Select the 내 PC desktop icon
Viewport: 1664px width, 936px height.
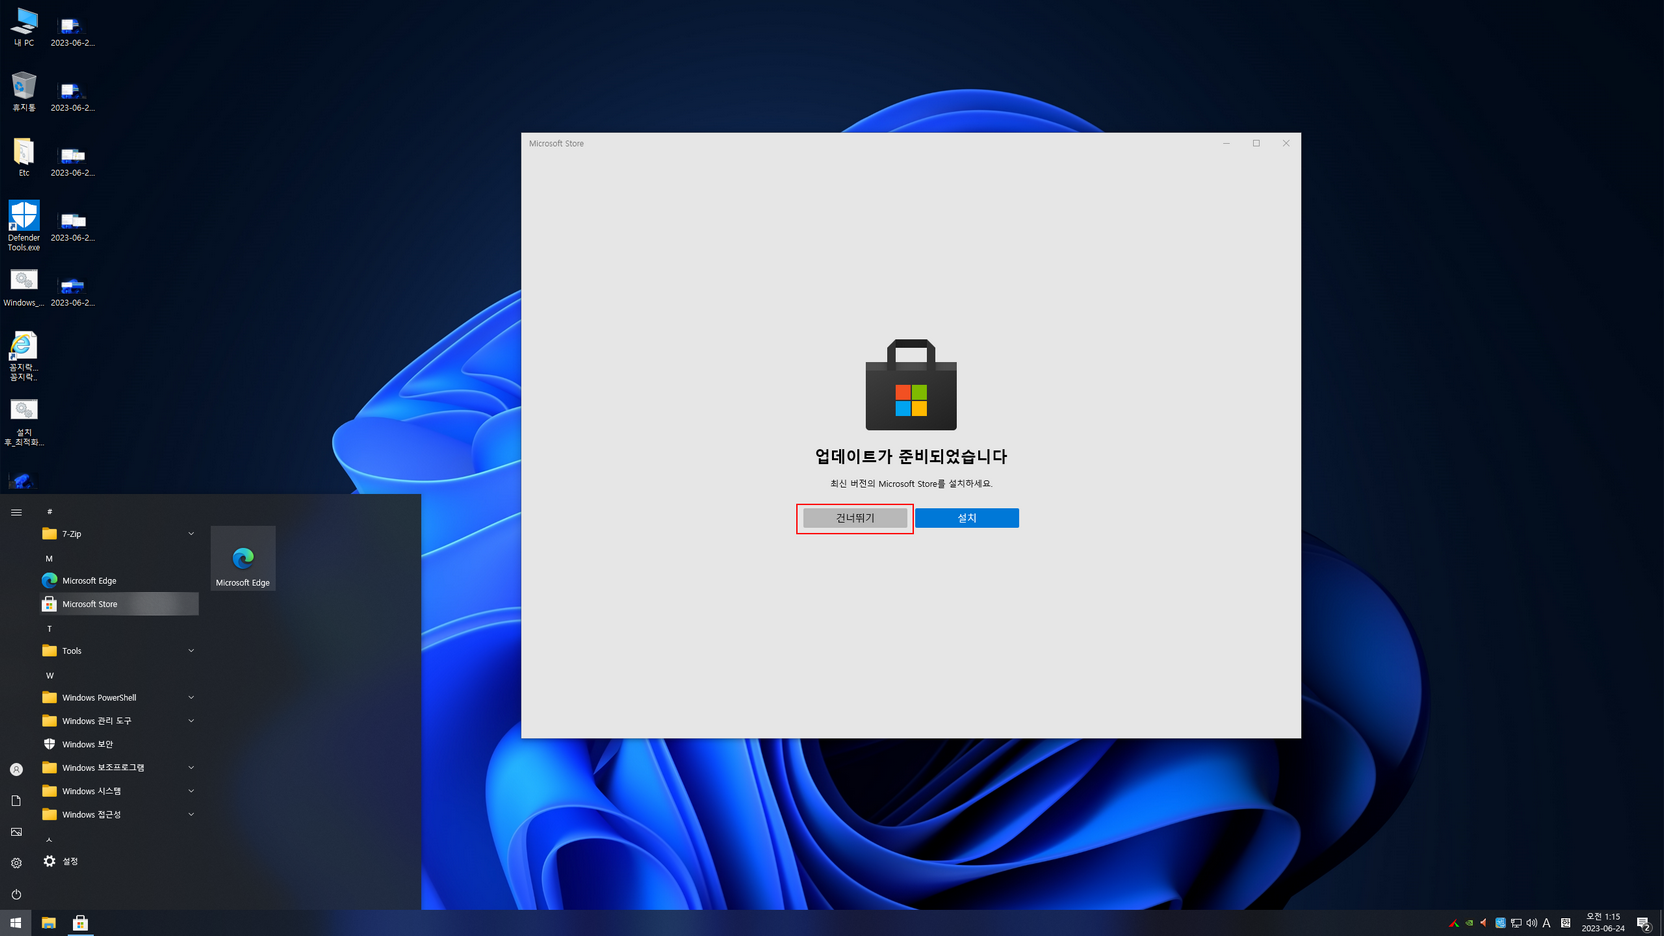(x=24, y=28)
